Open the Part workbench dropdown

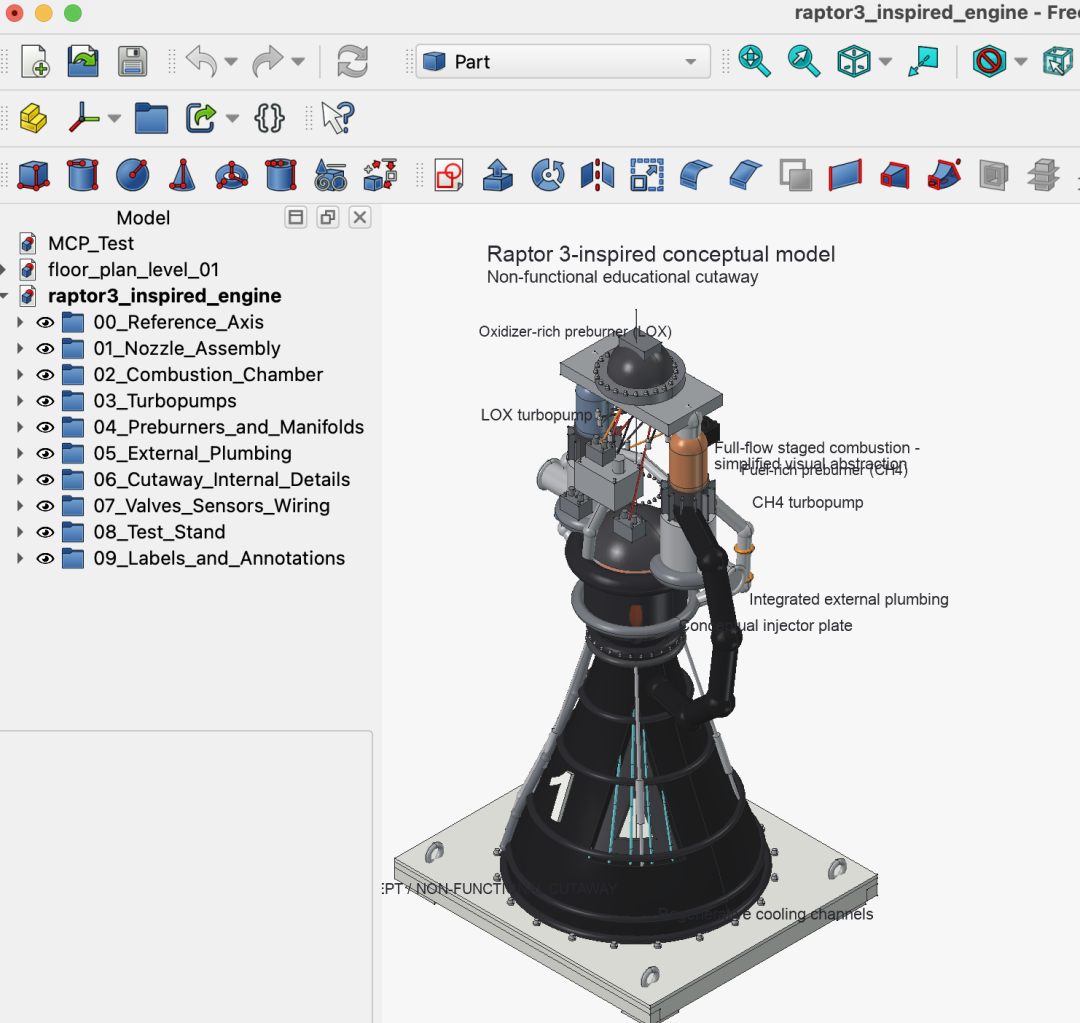[563, 61]
